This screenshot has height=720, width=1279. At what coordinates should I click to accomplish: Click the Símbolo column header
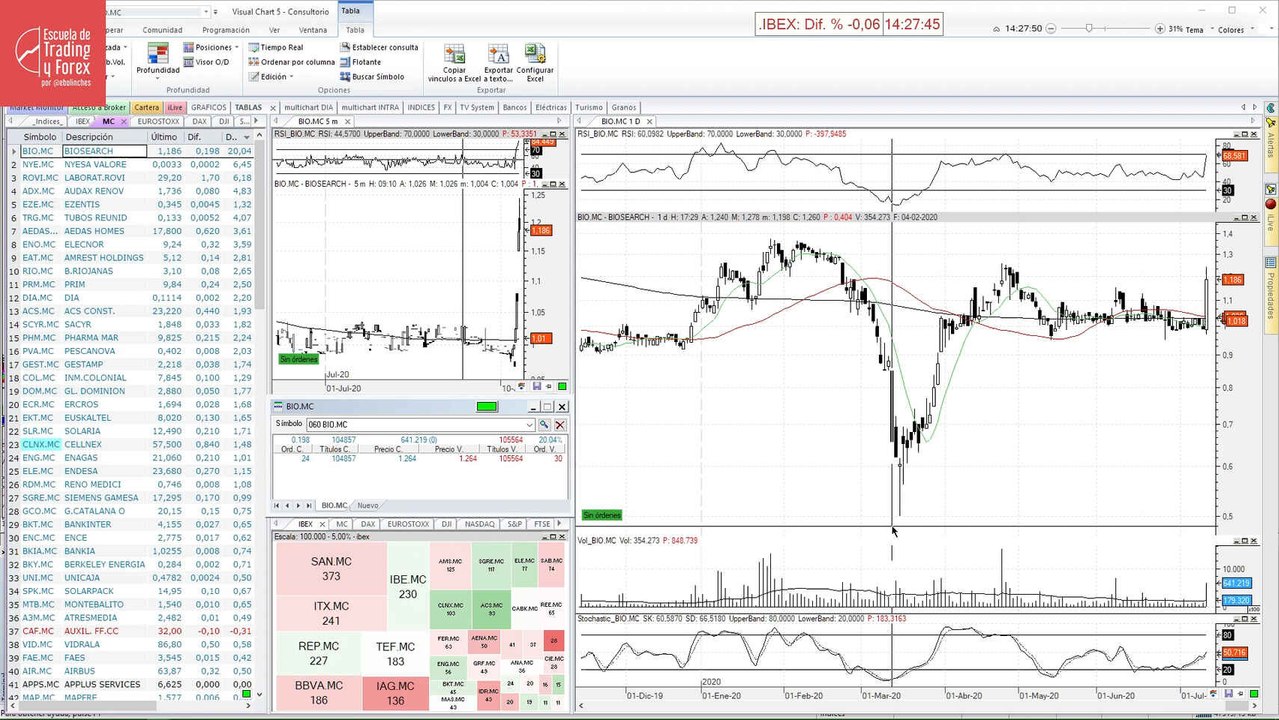40,136
